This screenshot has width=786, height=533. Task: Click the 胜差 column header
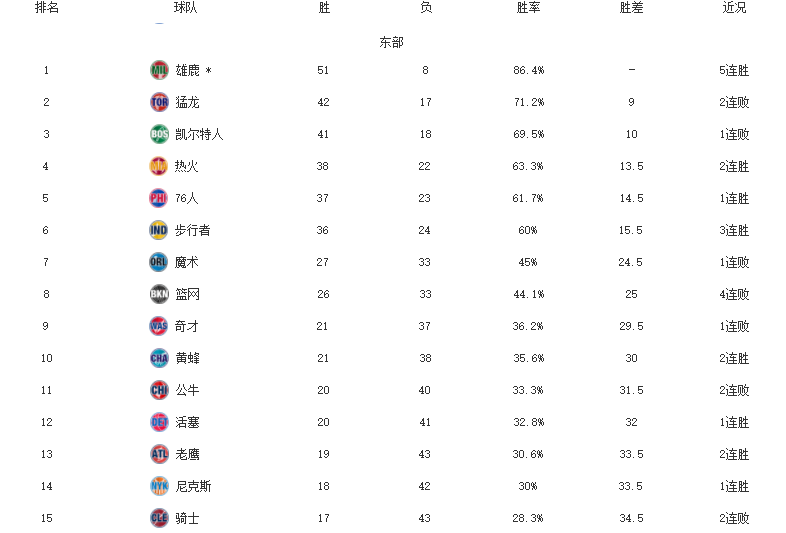tap(631, 8)
